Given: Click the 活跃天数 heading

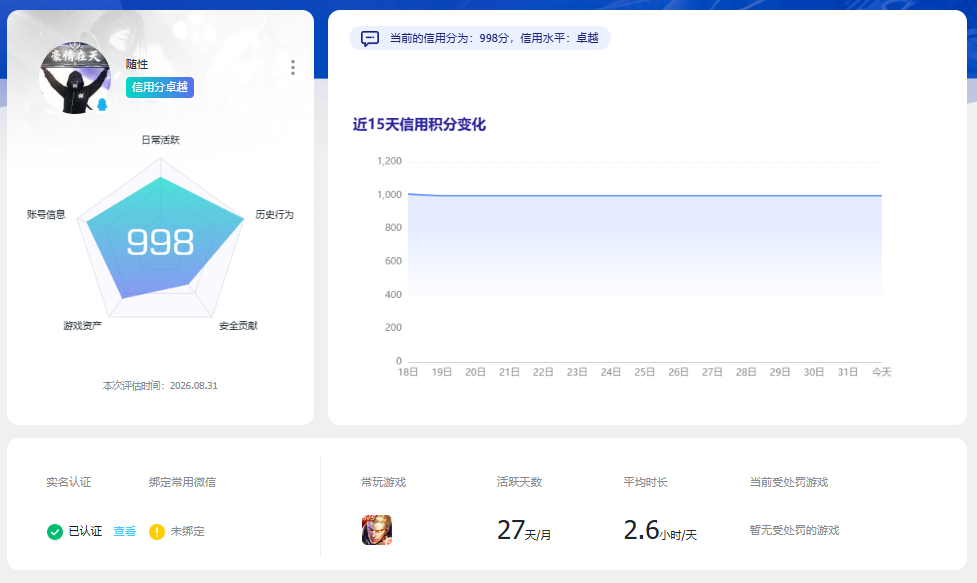Looking at the screenshot, I should (x=519, y=482).
